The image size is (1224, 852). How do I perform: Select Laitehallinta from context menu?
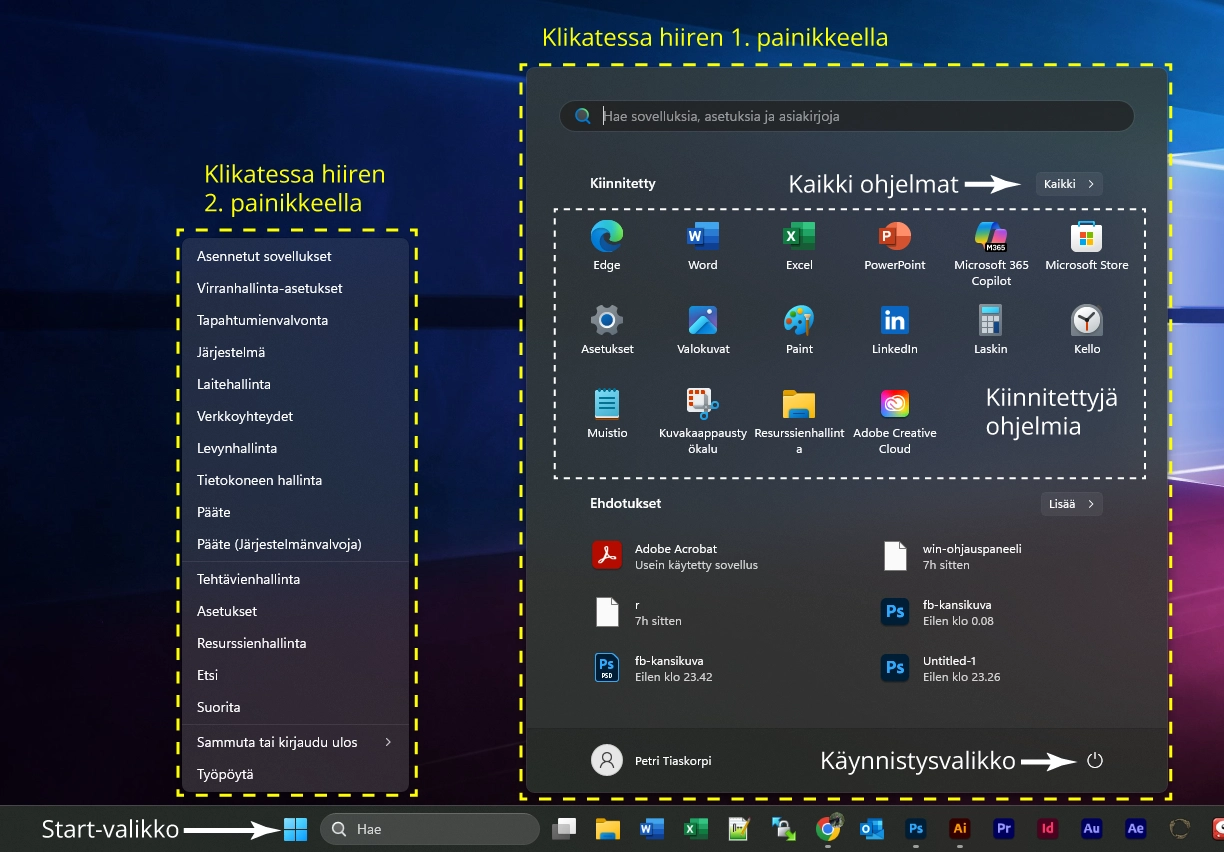pyautogui.click(x=234, y=384)
